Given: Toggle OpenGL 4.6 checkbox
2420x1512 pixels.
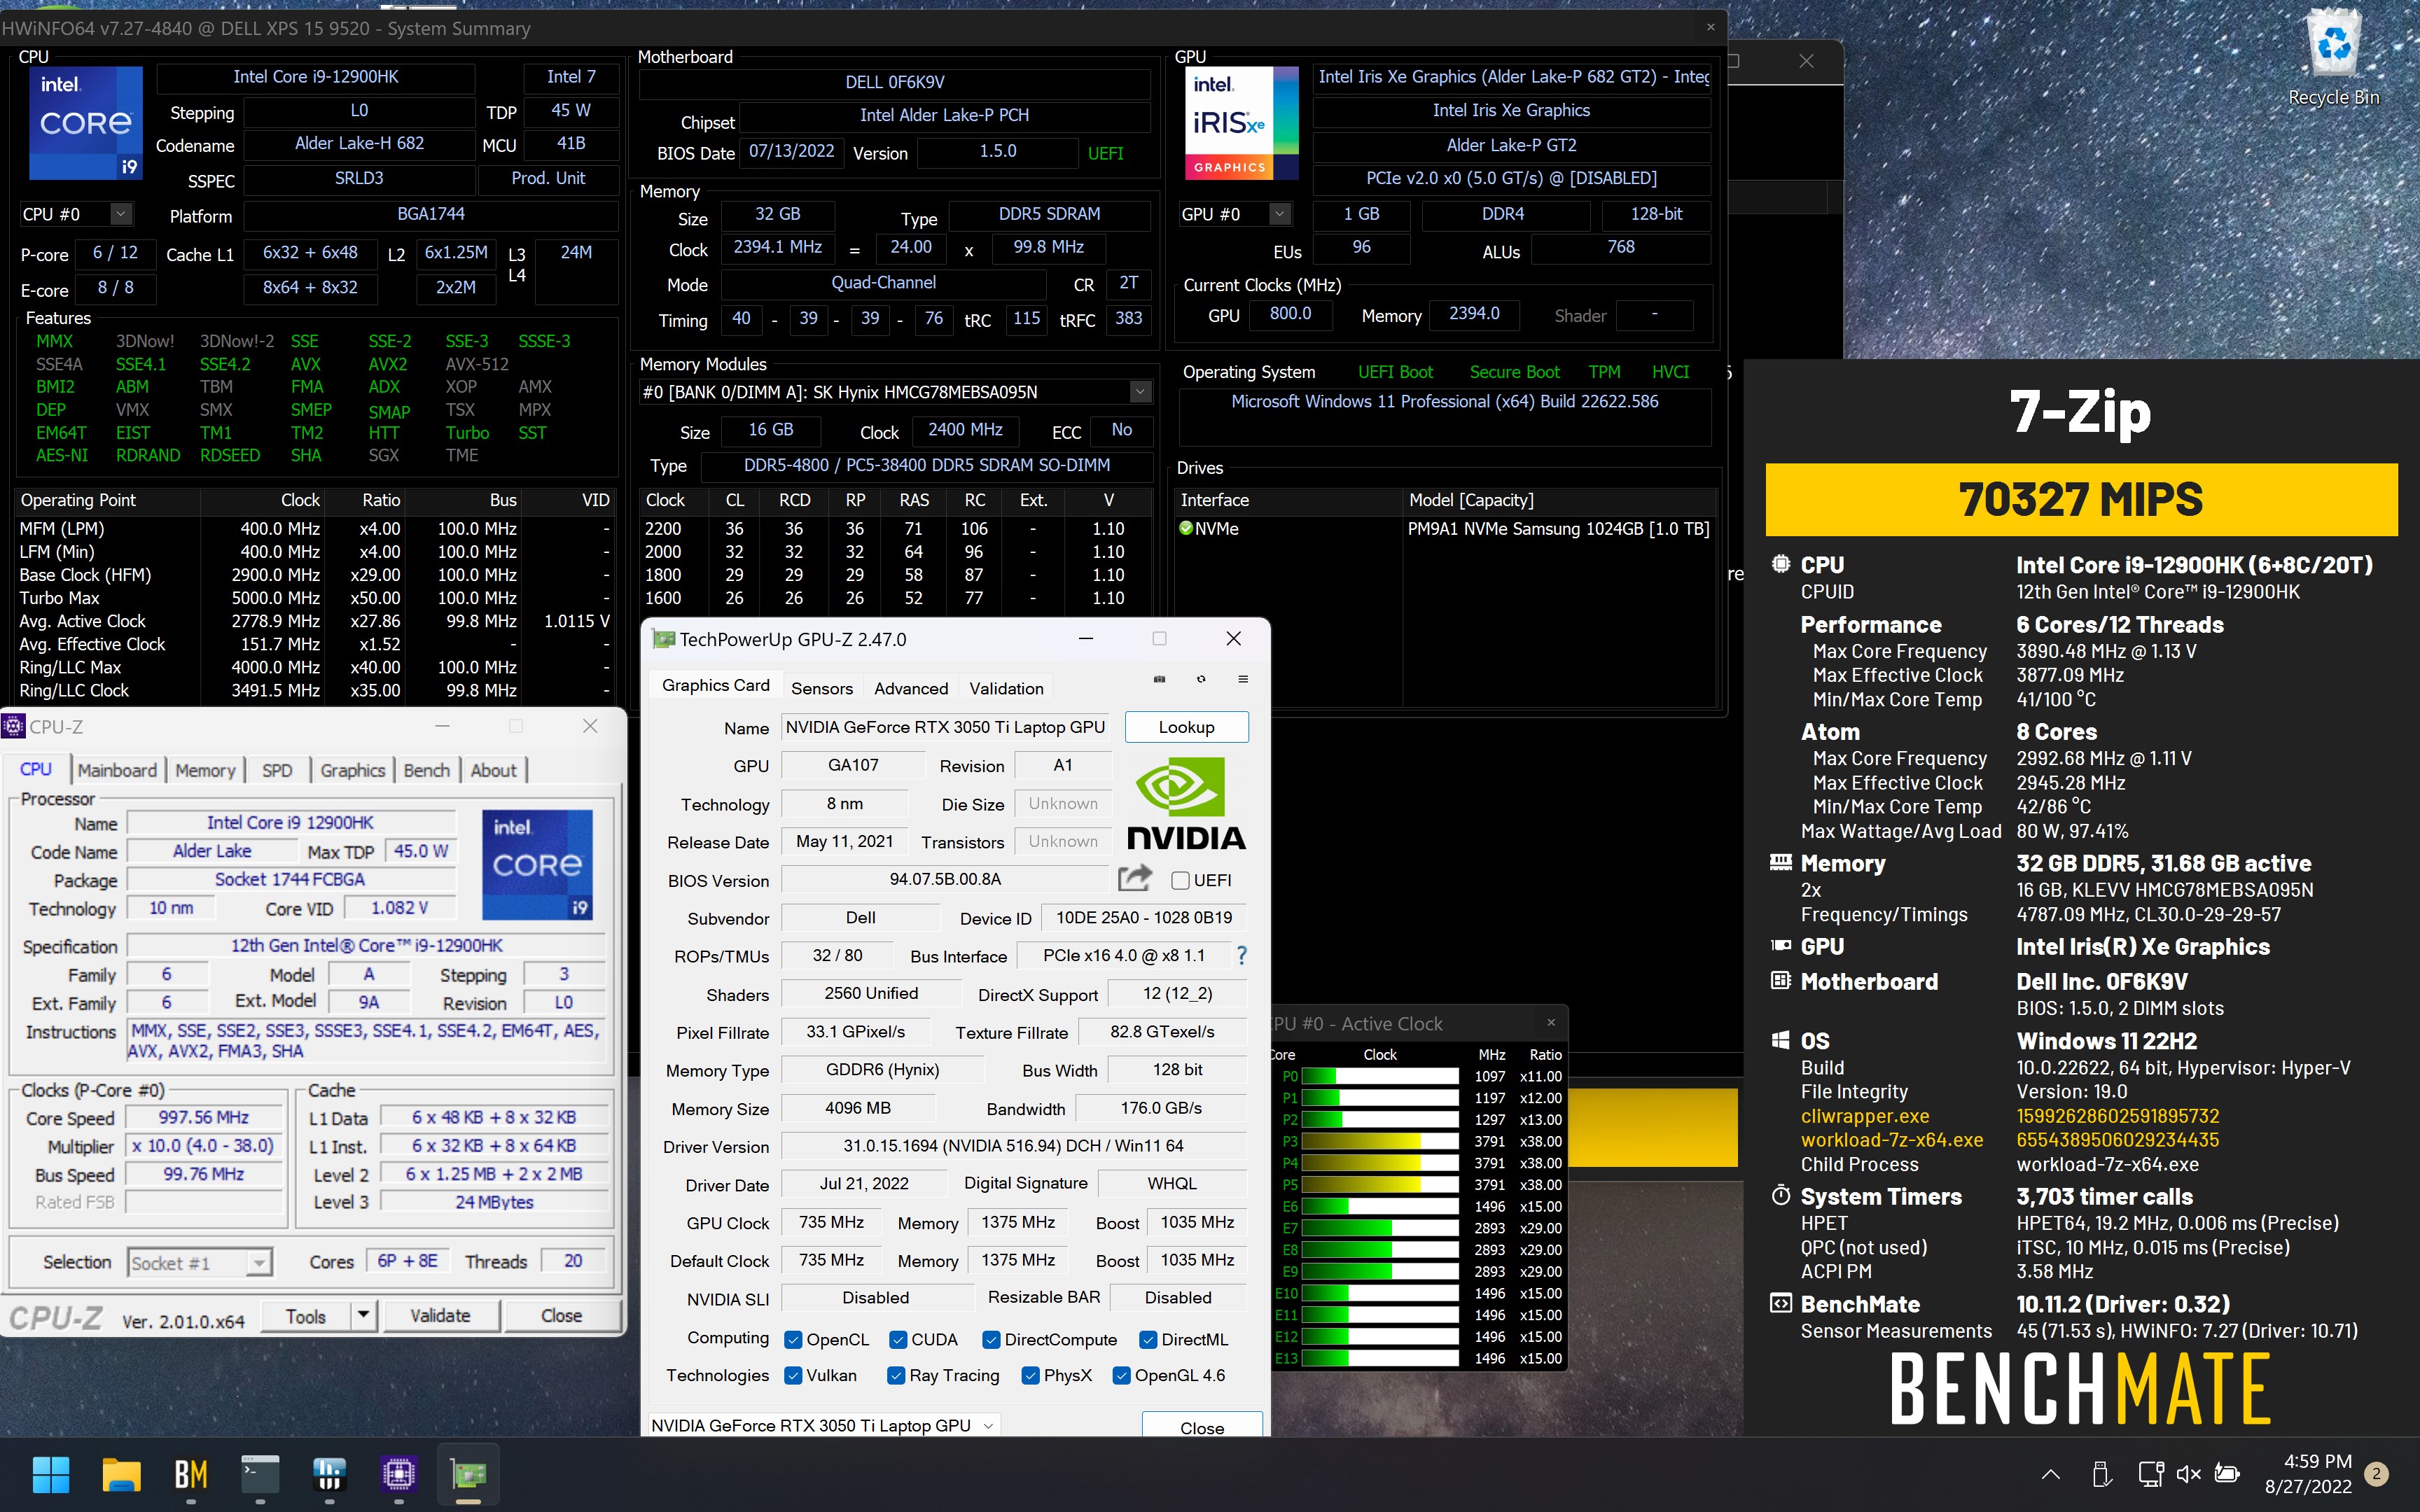Looking at the screenshot, I should (x=1121, y=1375).
